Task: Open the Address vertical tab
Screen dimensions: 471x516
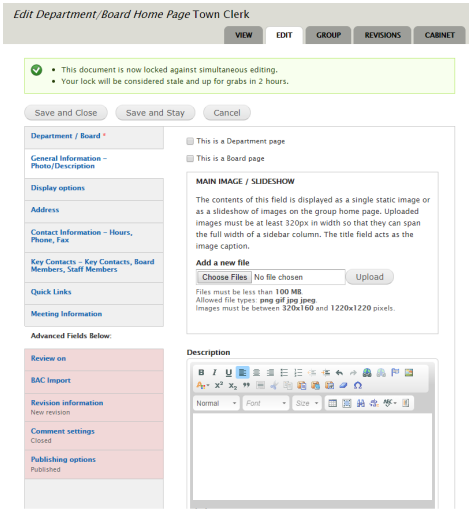Action: tap(94, 211)
